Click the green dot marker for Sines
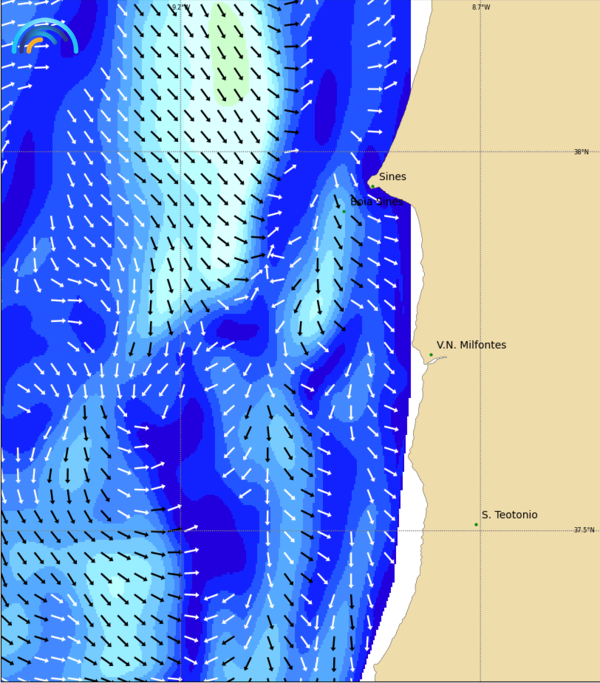 pos(372,186)
